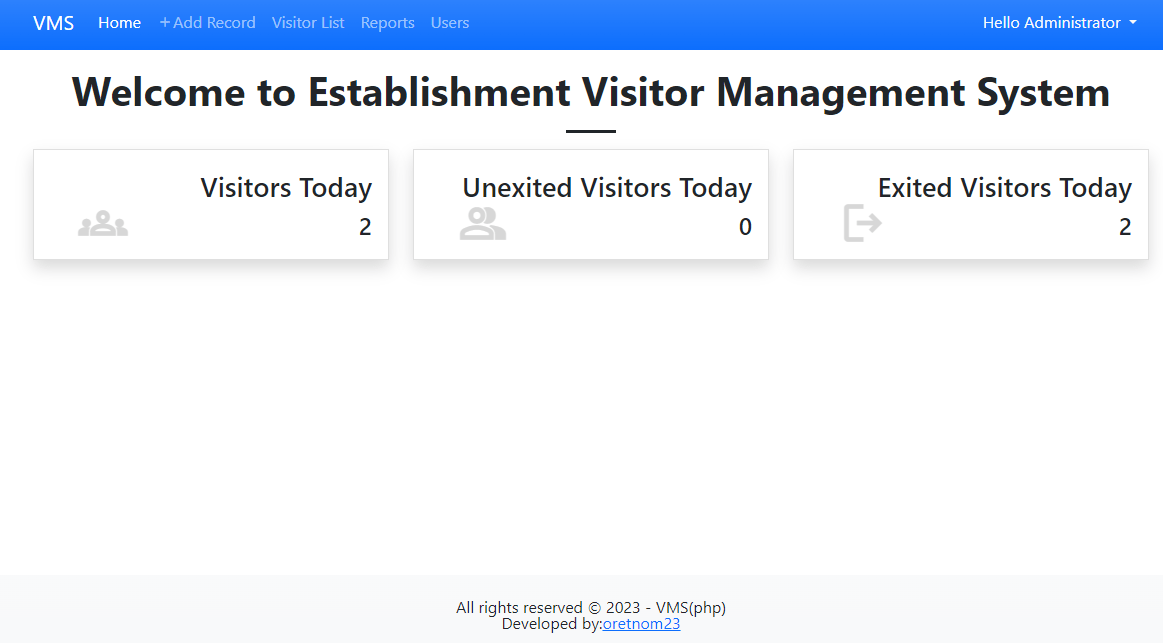
Task: Expand the caret next to Hello Administrator
Action: 1133,22
